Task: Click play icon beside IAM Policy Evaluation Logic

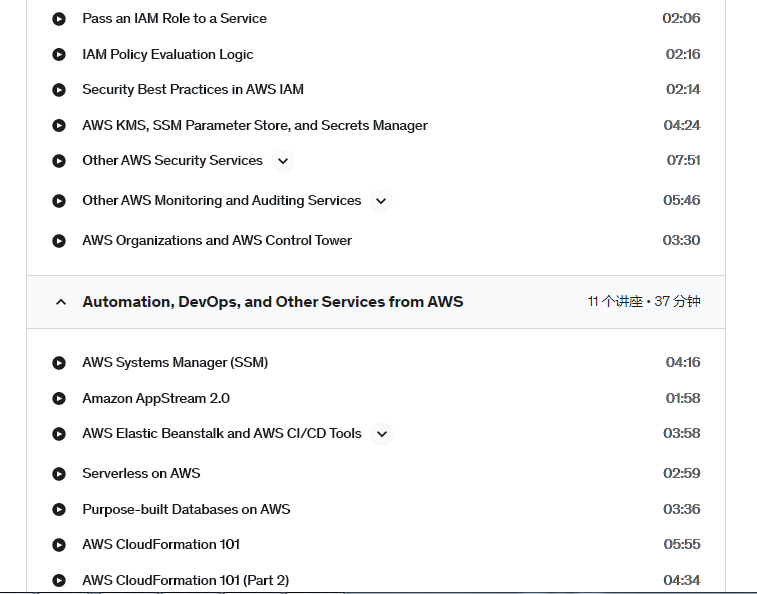Action: 59,55
